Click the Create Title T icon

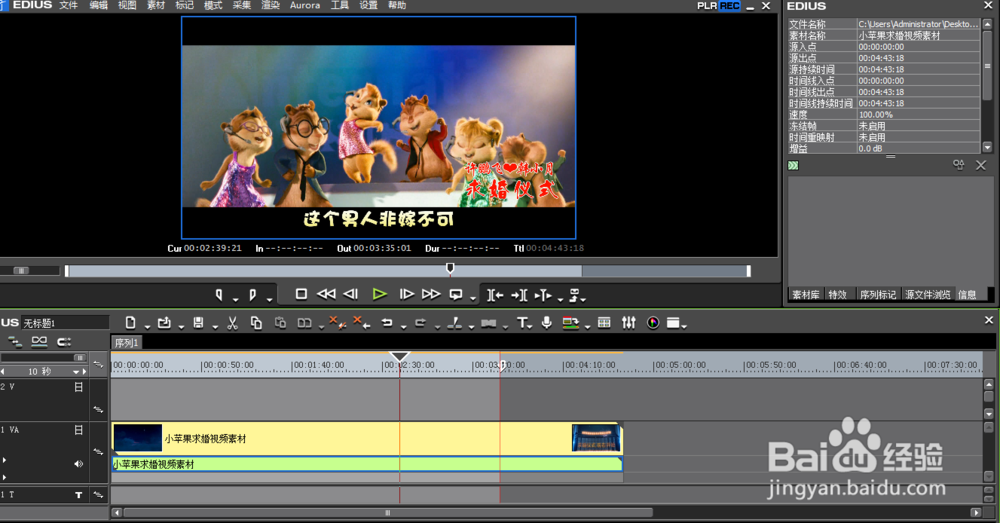(x=522, y=323)
